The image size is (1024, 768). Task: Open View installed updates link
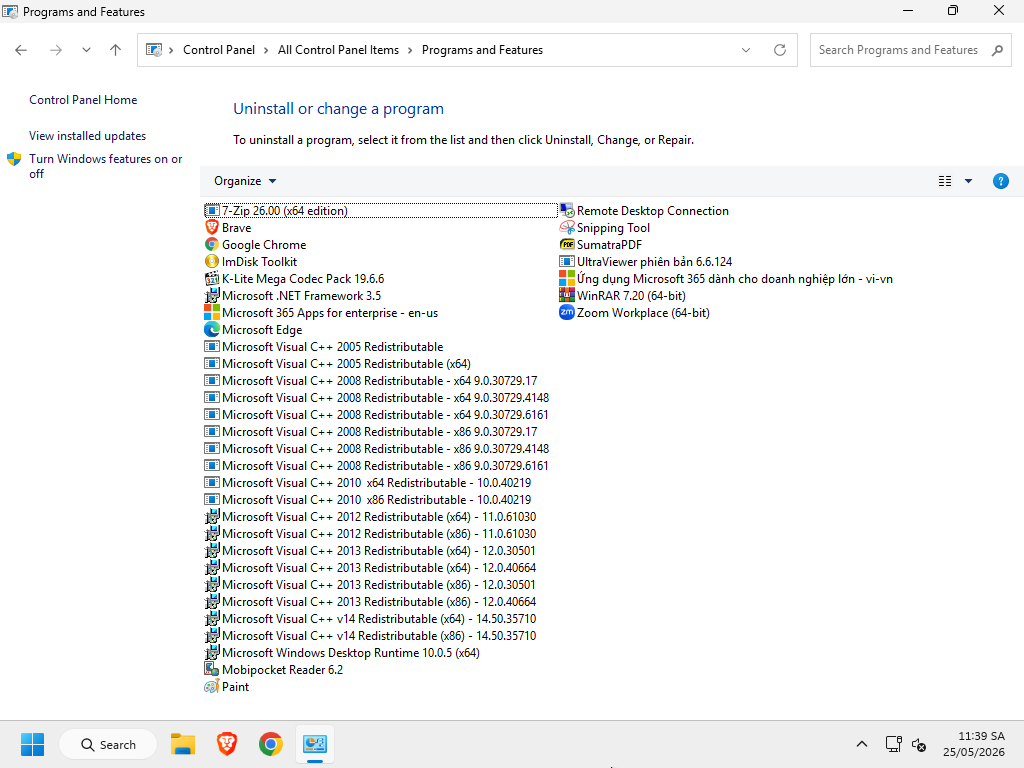click(88, 136)
